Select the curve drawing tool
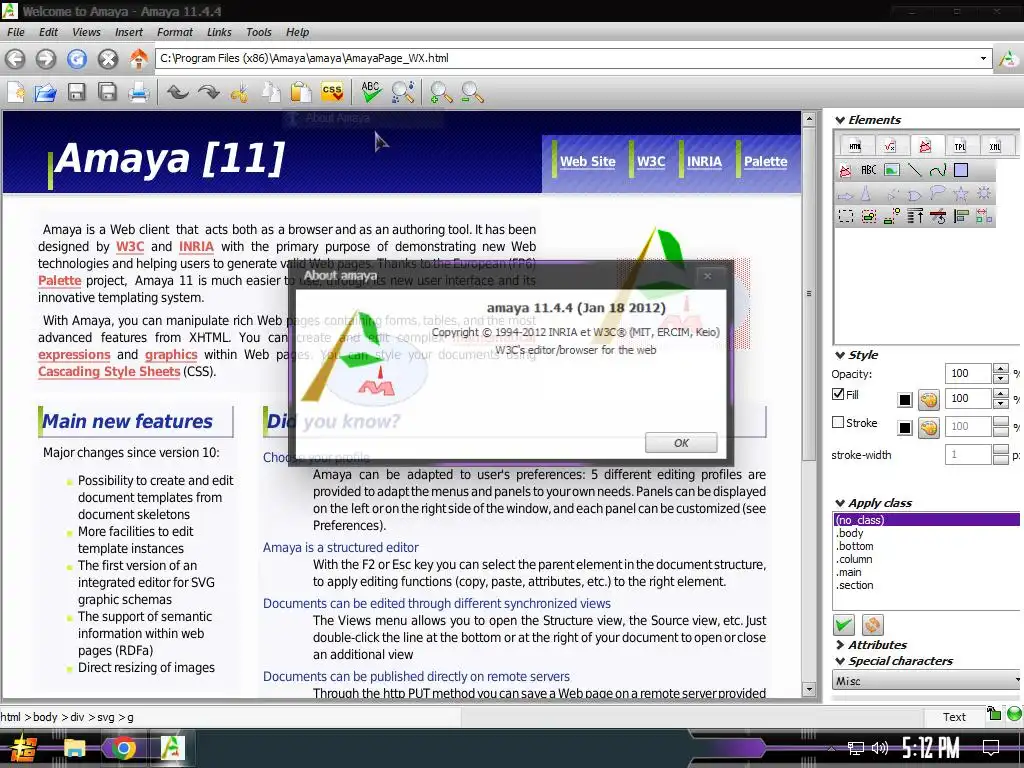 pyautogui.click(x=938, y=170)
